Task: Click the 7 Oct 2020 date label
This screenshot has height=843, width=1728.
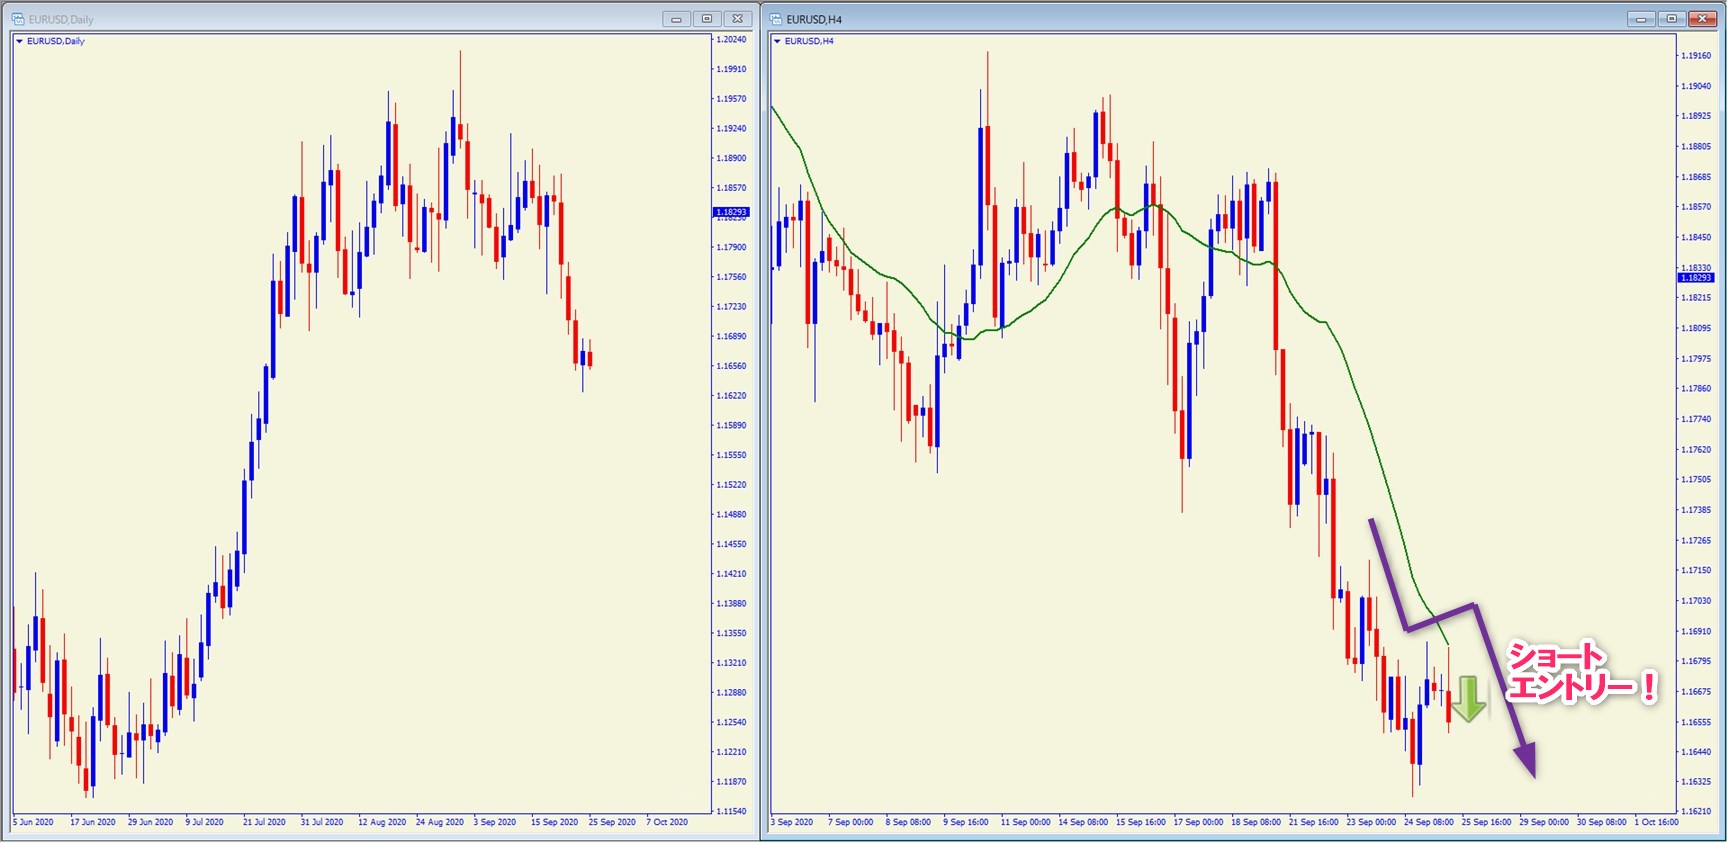Action: click(x=667, y=822)
